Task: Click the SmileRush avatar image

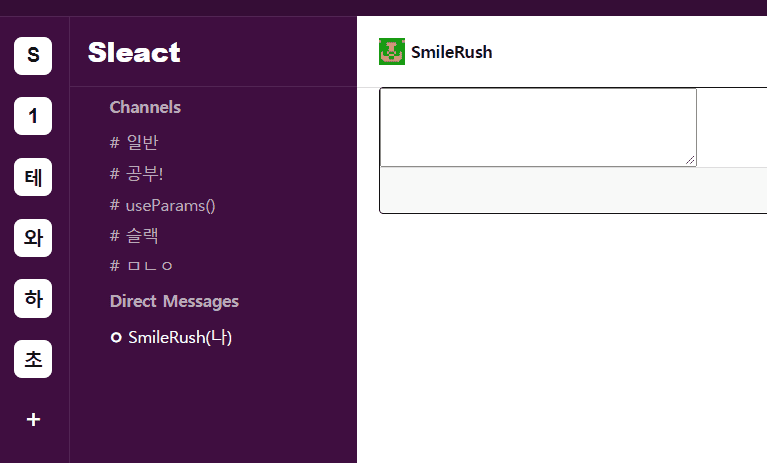Action: pyautogui.click(x=392, y=52)
